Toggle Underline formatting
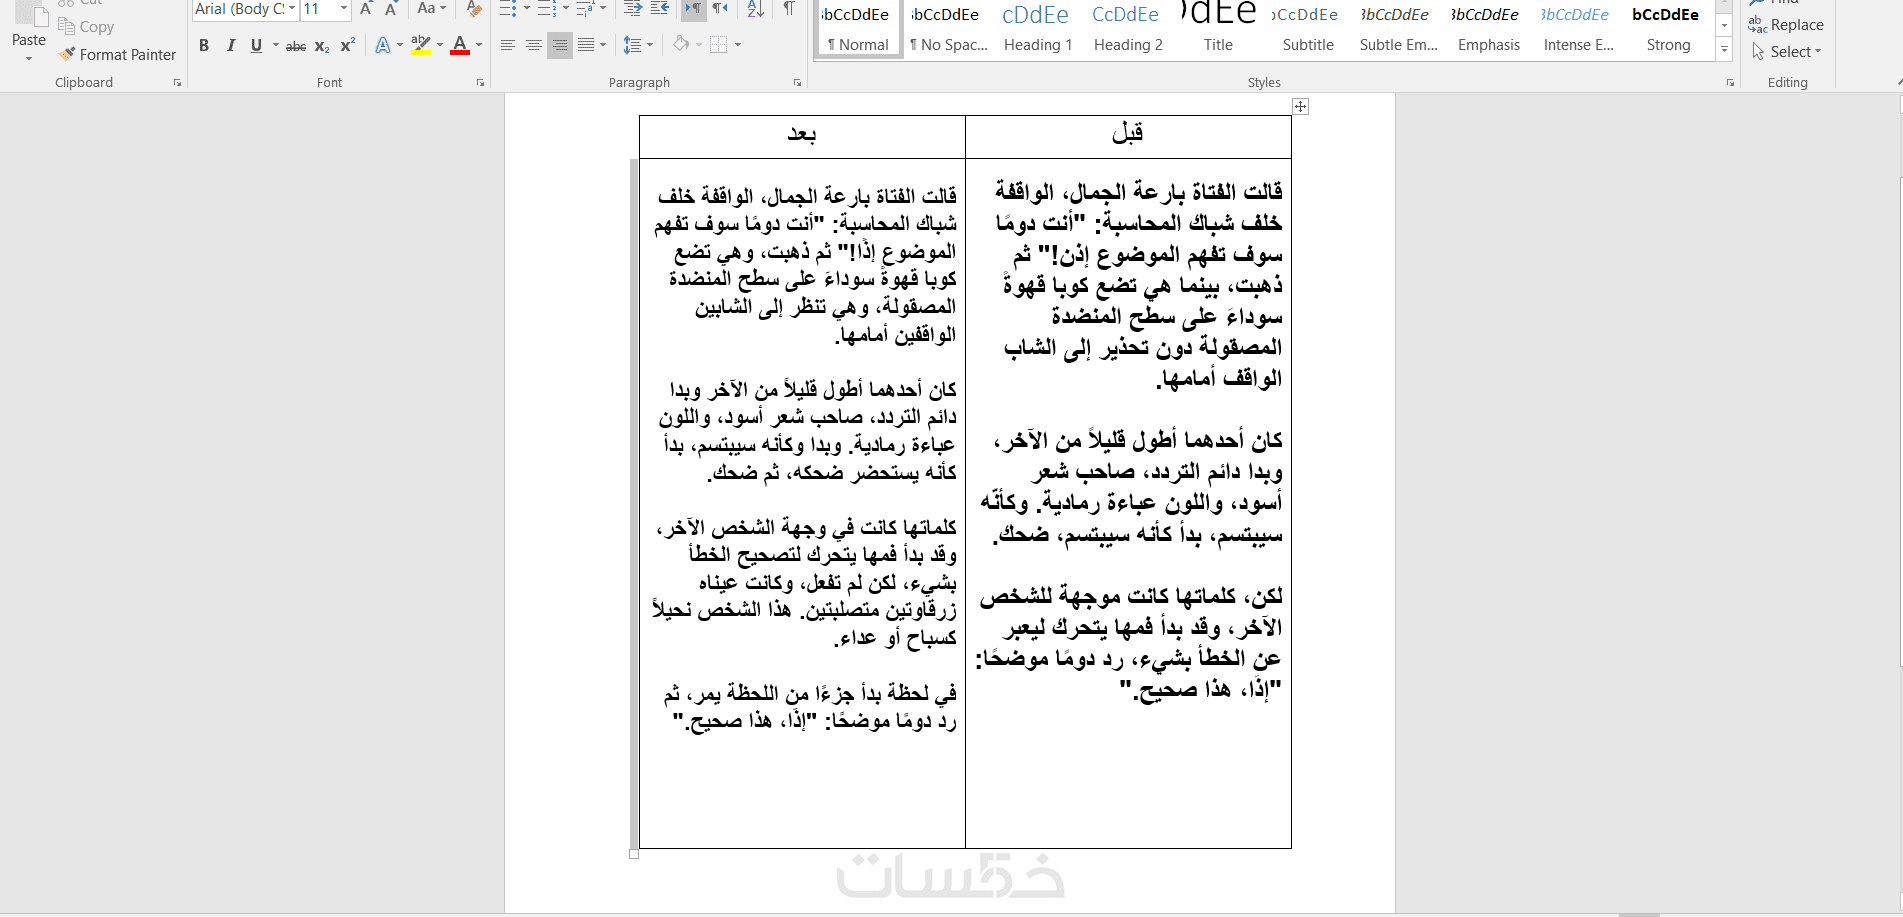Viewport: 1903px width, 917px height. click(256, 45)
